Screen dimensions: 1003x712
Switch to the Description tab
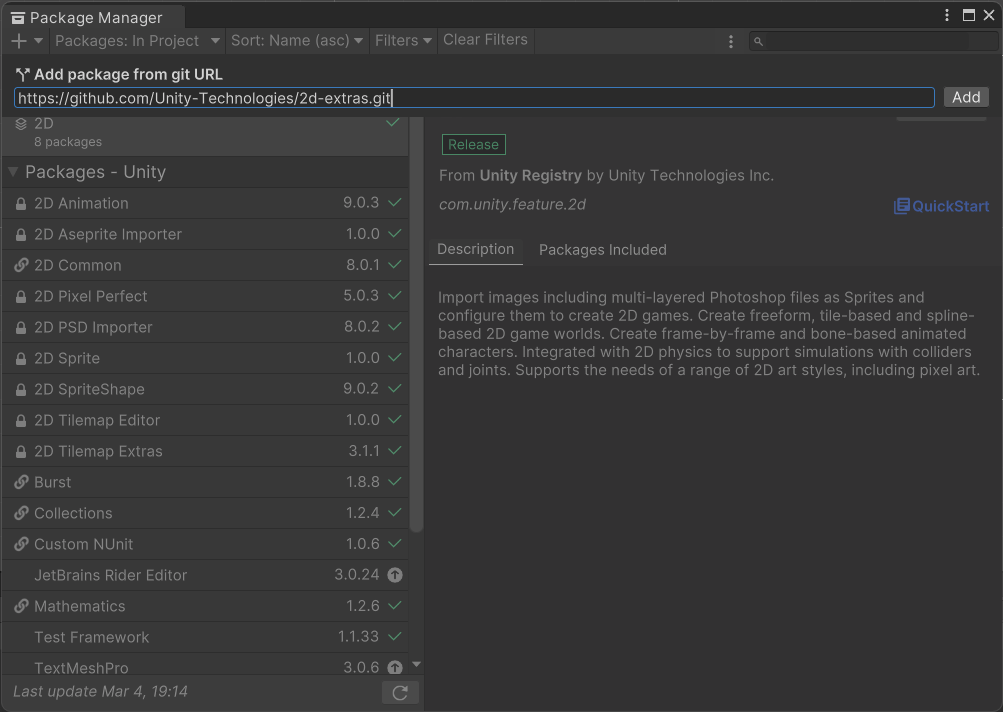click(x=475, y=249)
